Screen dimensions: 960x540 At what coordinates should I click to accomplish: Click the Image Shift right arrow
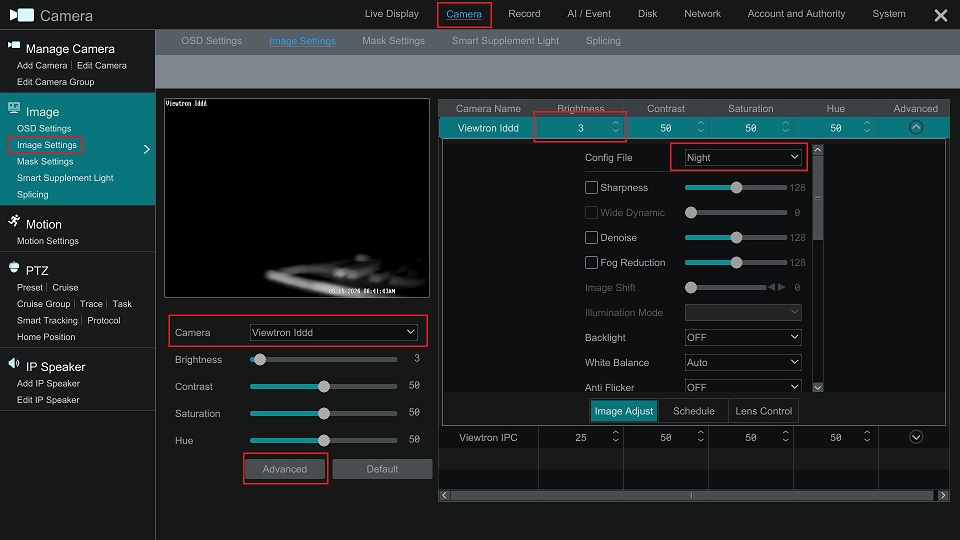pyautogui.click(x=781, y=287)
